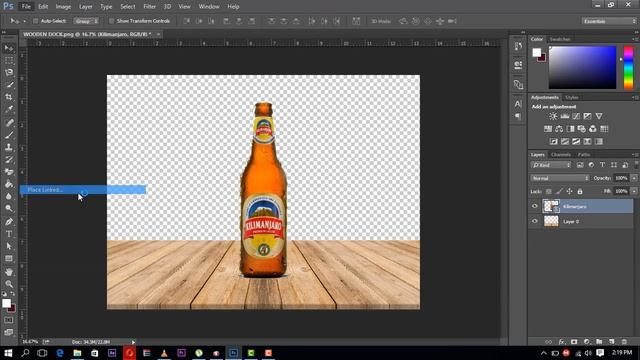Select the Path Selection arrow tool
Image resolution: width=640 pixels, height=360 pixels.
(9, 247)
